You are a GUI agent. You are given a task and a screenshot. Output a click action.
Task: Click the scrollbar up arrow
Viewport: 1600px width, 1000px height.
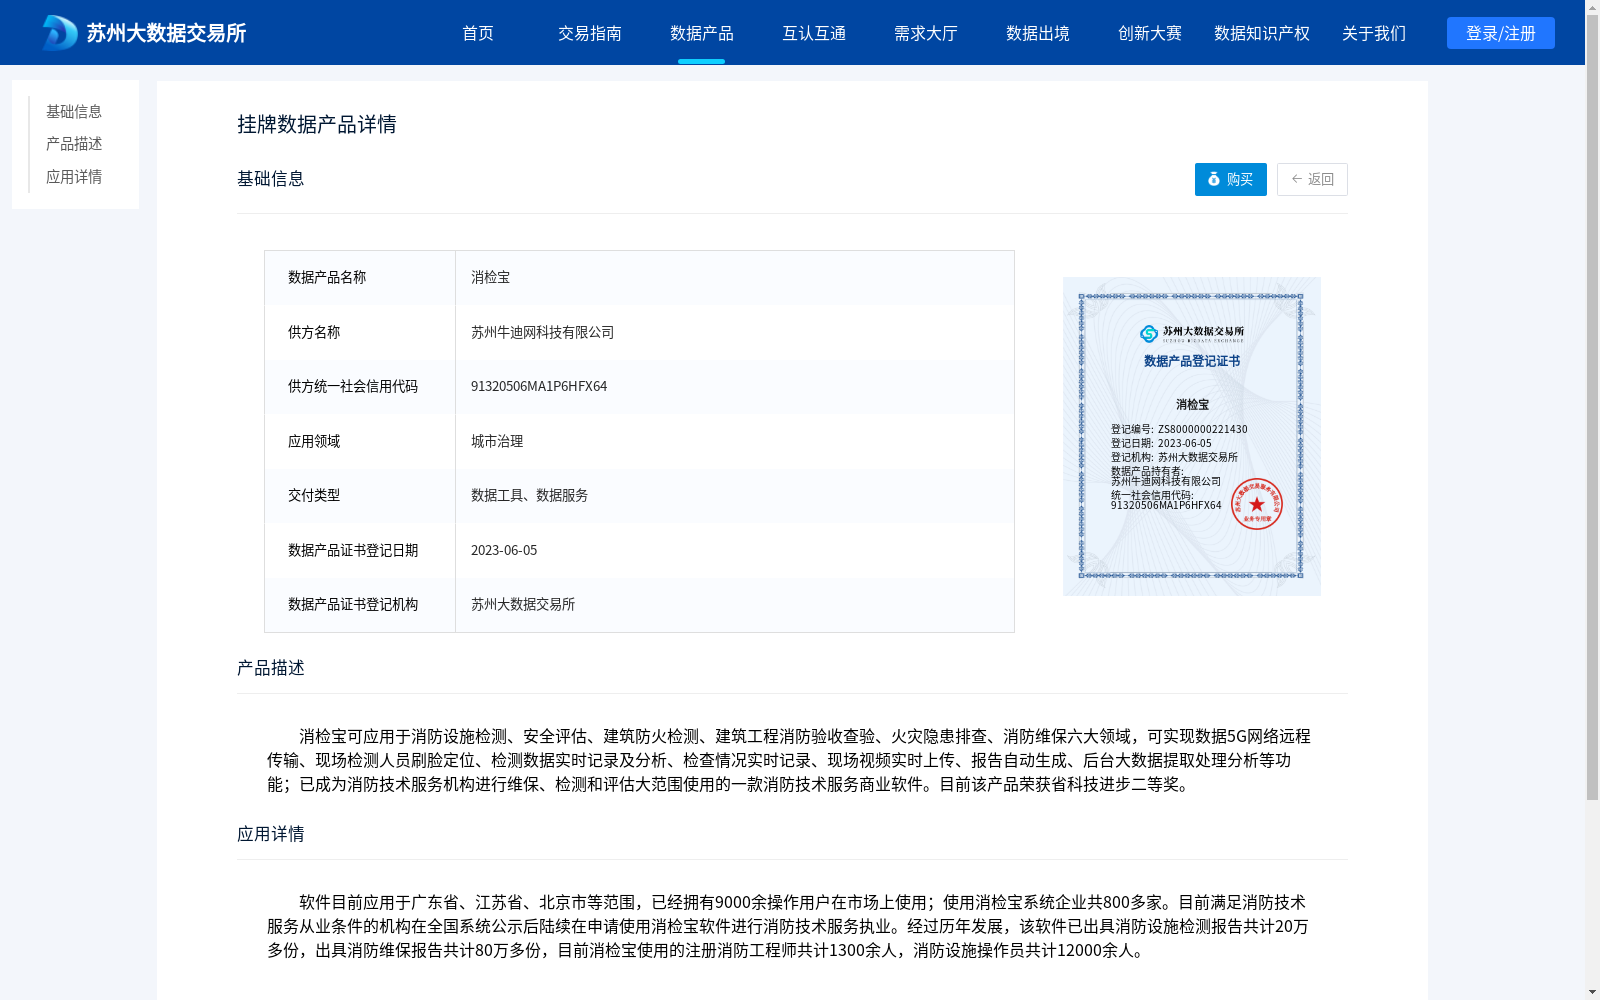1592,7
